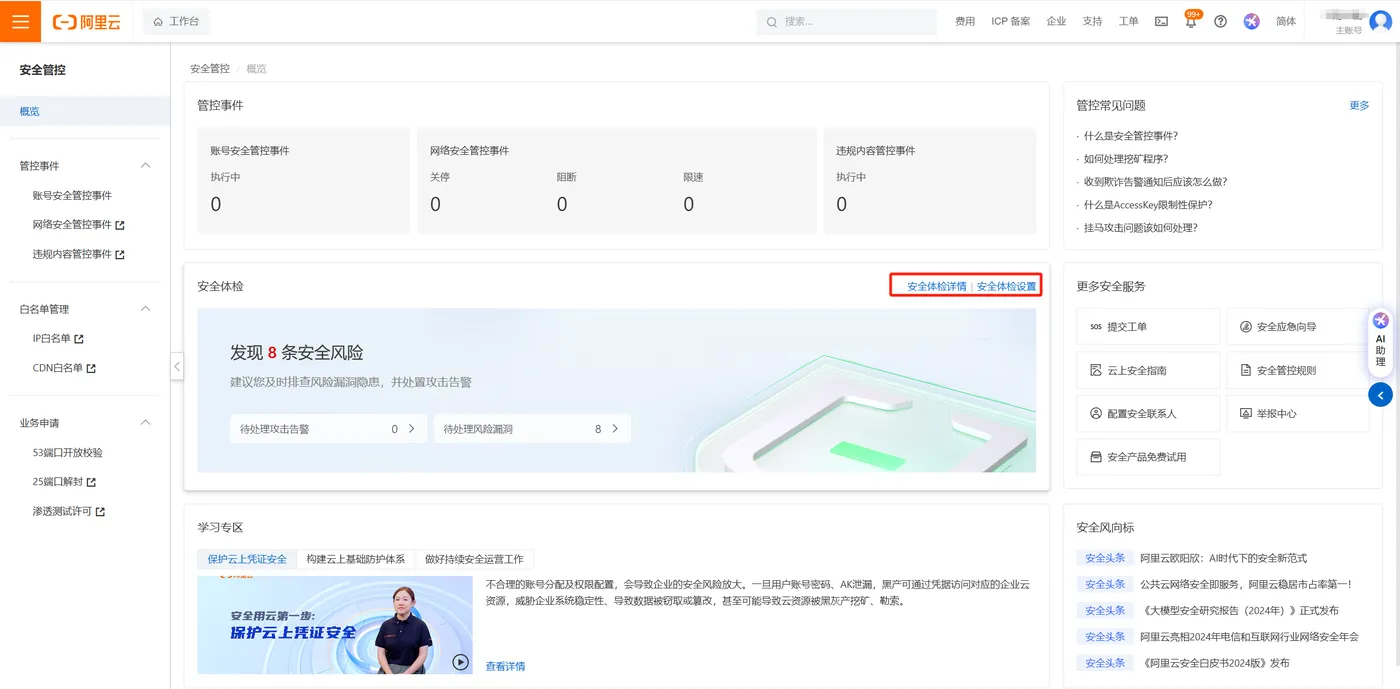The image size is (1400, 689).
Task: Open 安全体检设置 link
Action: tap(1007, 286)
